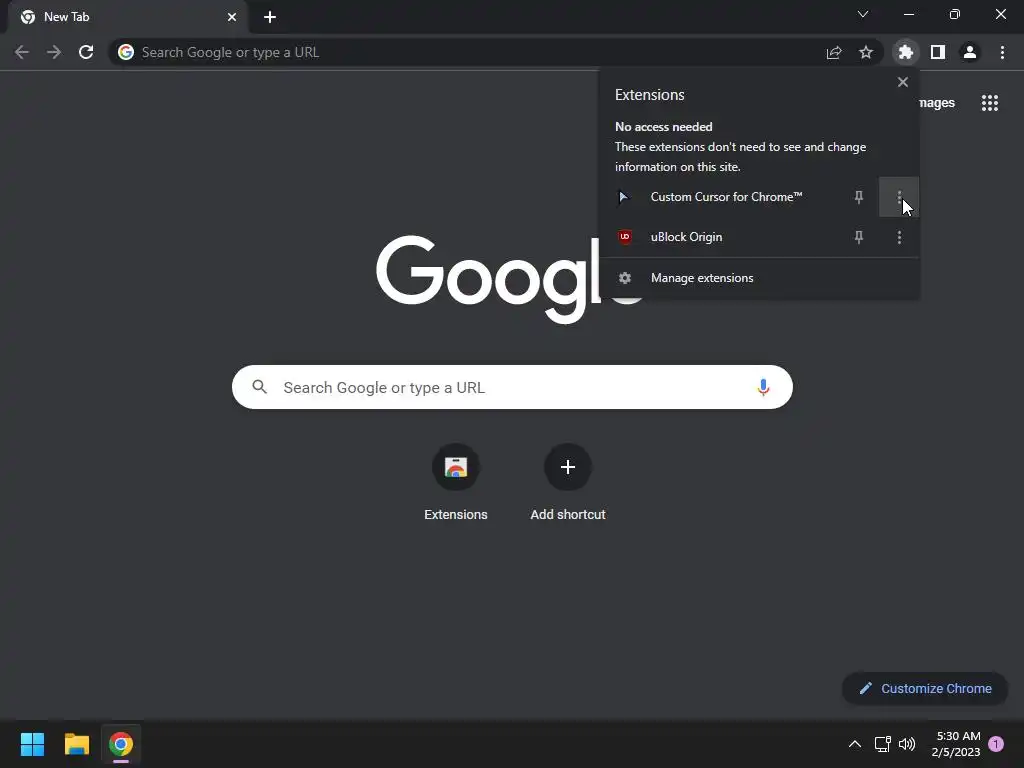Screen dimensions: 1024x768
Task: Open Manage extensions
Action: 759,278
